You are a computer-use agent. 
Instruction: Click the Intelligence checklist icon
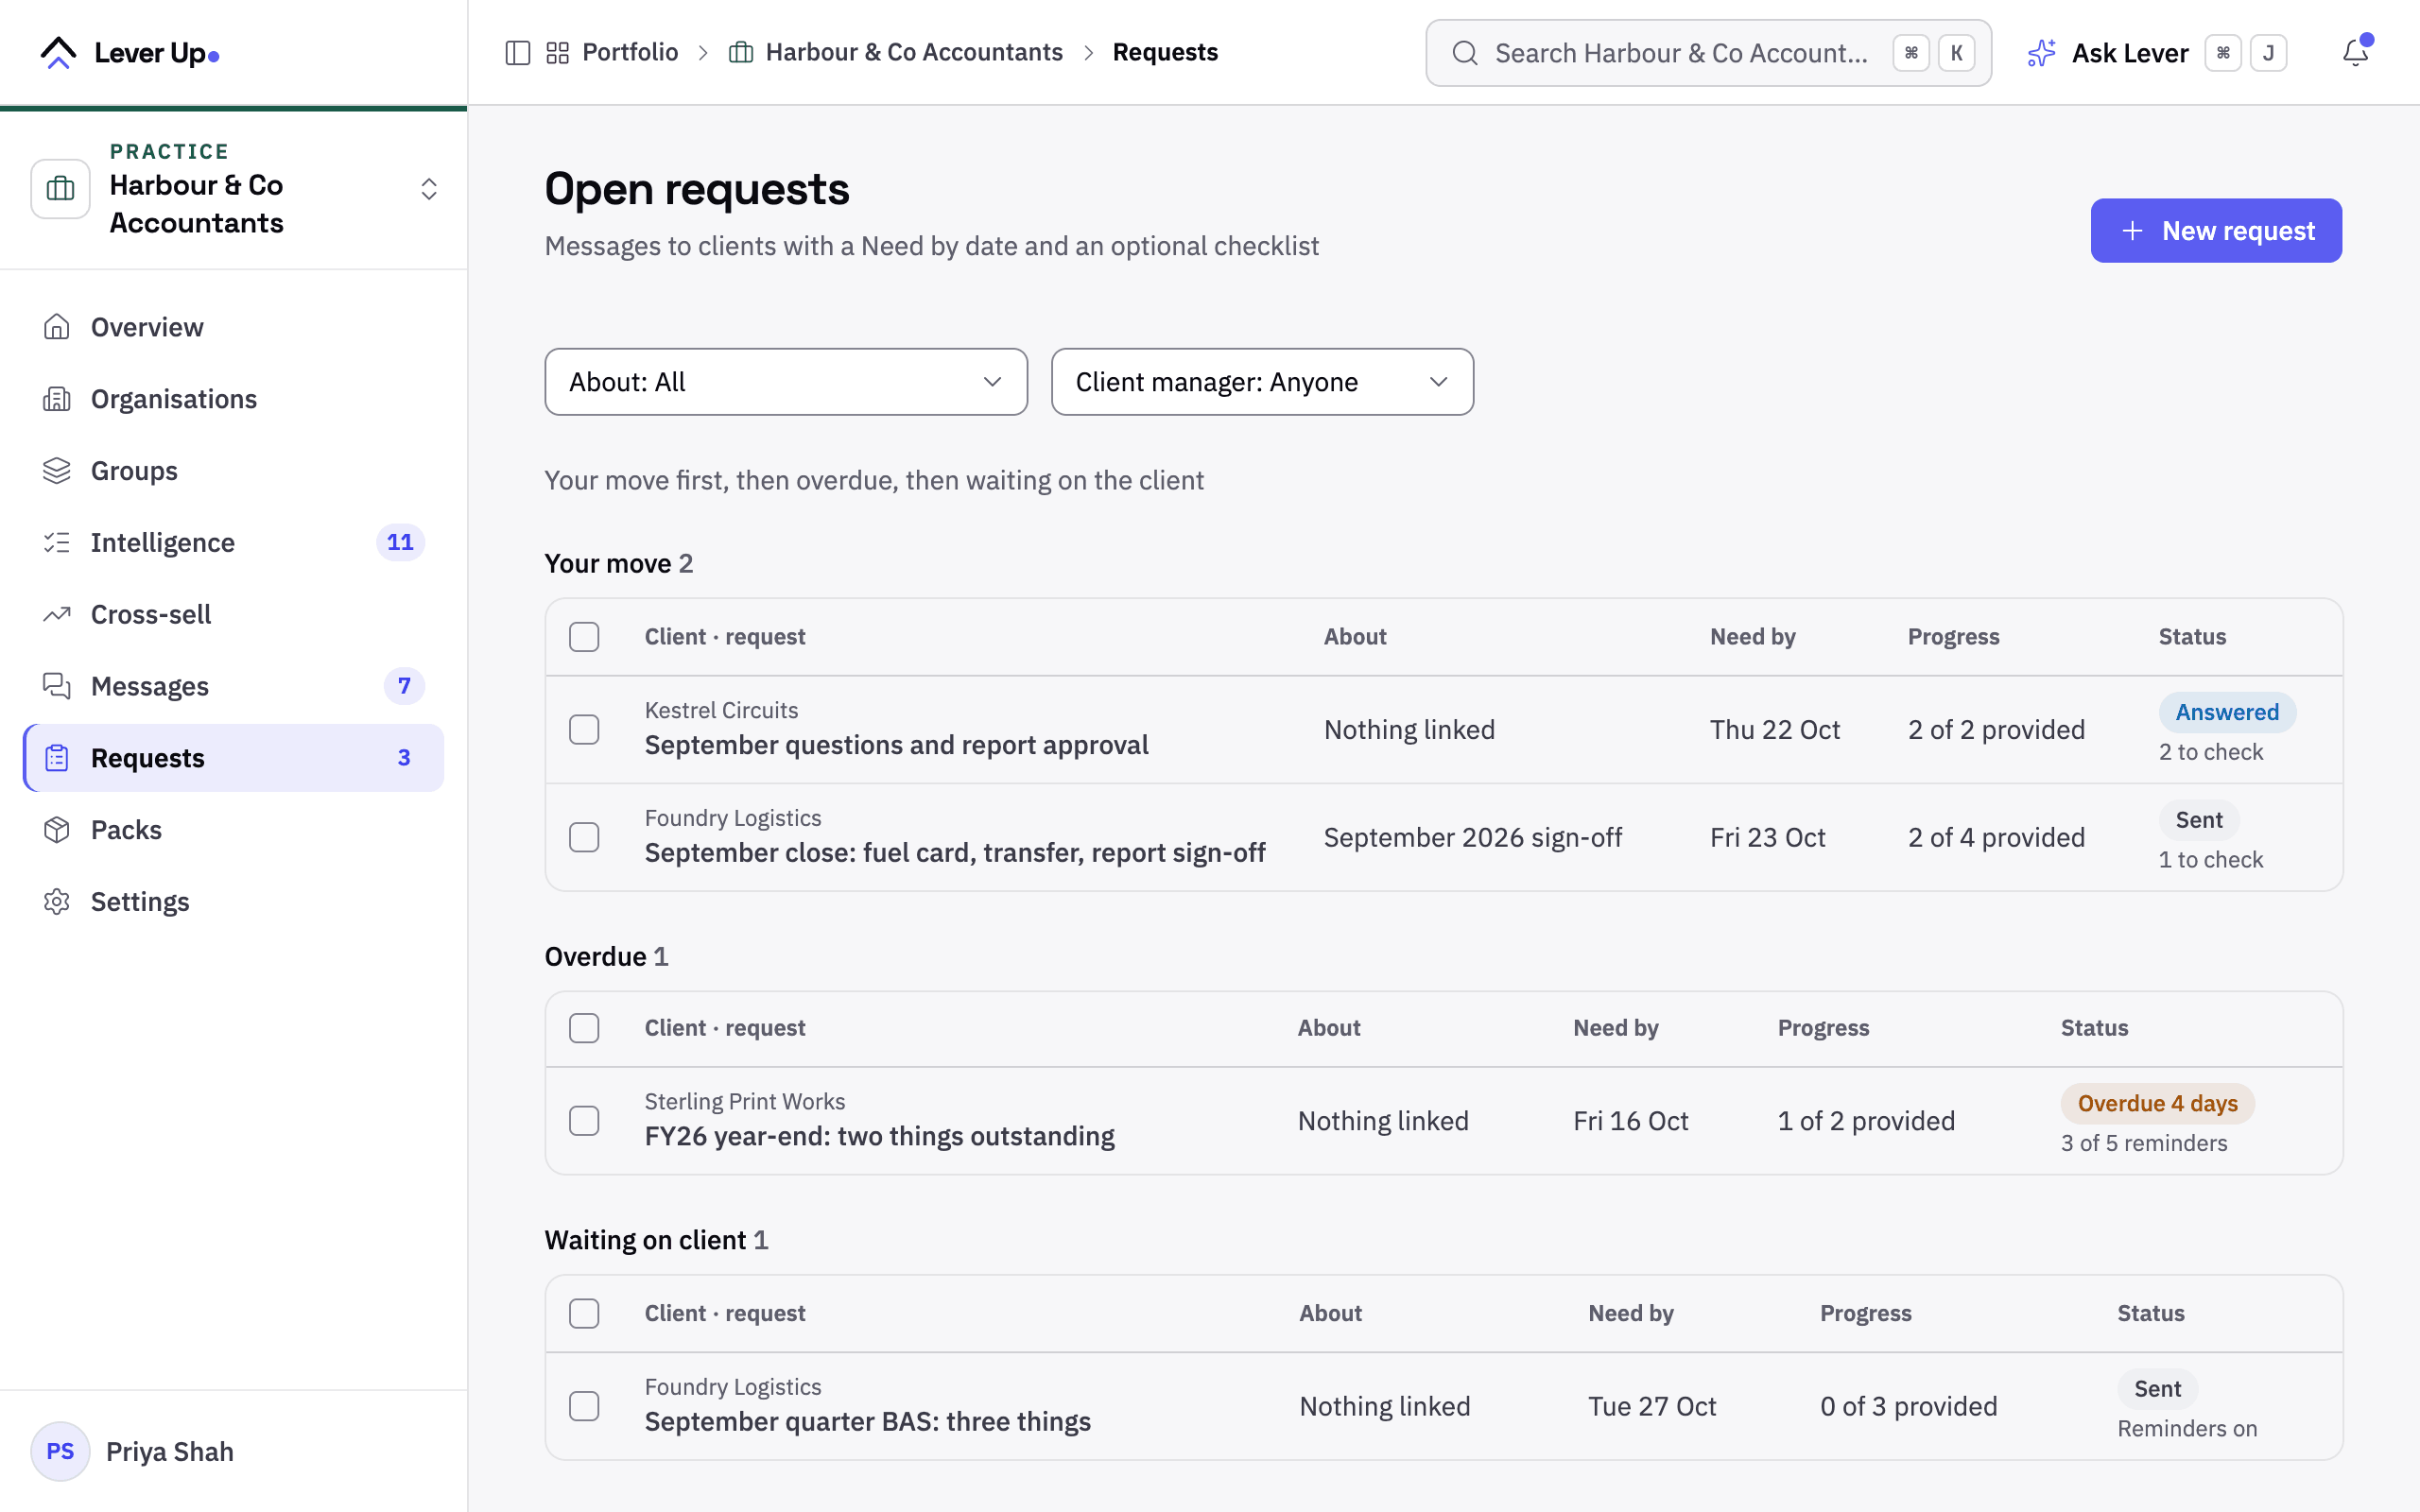click(x=57, y=542)
